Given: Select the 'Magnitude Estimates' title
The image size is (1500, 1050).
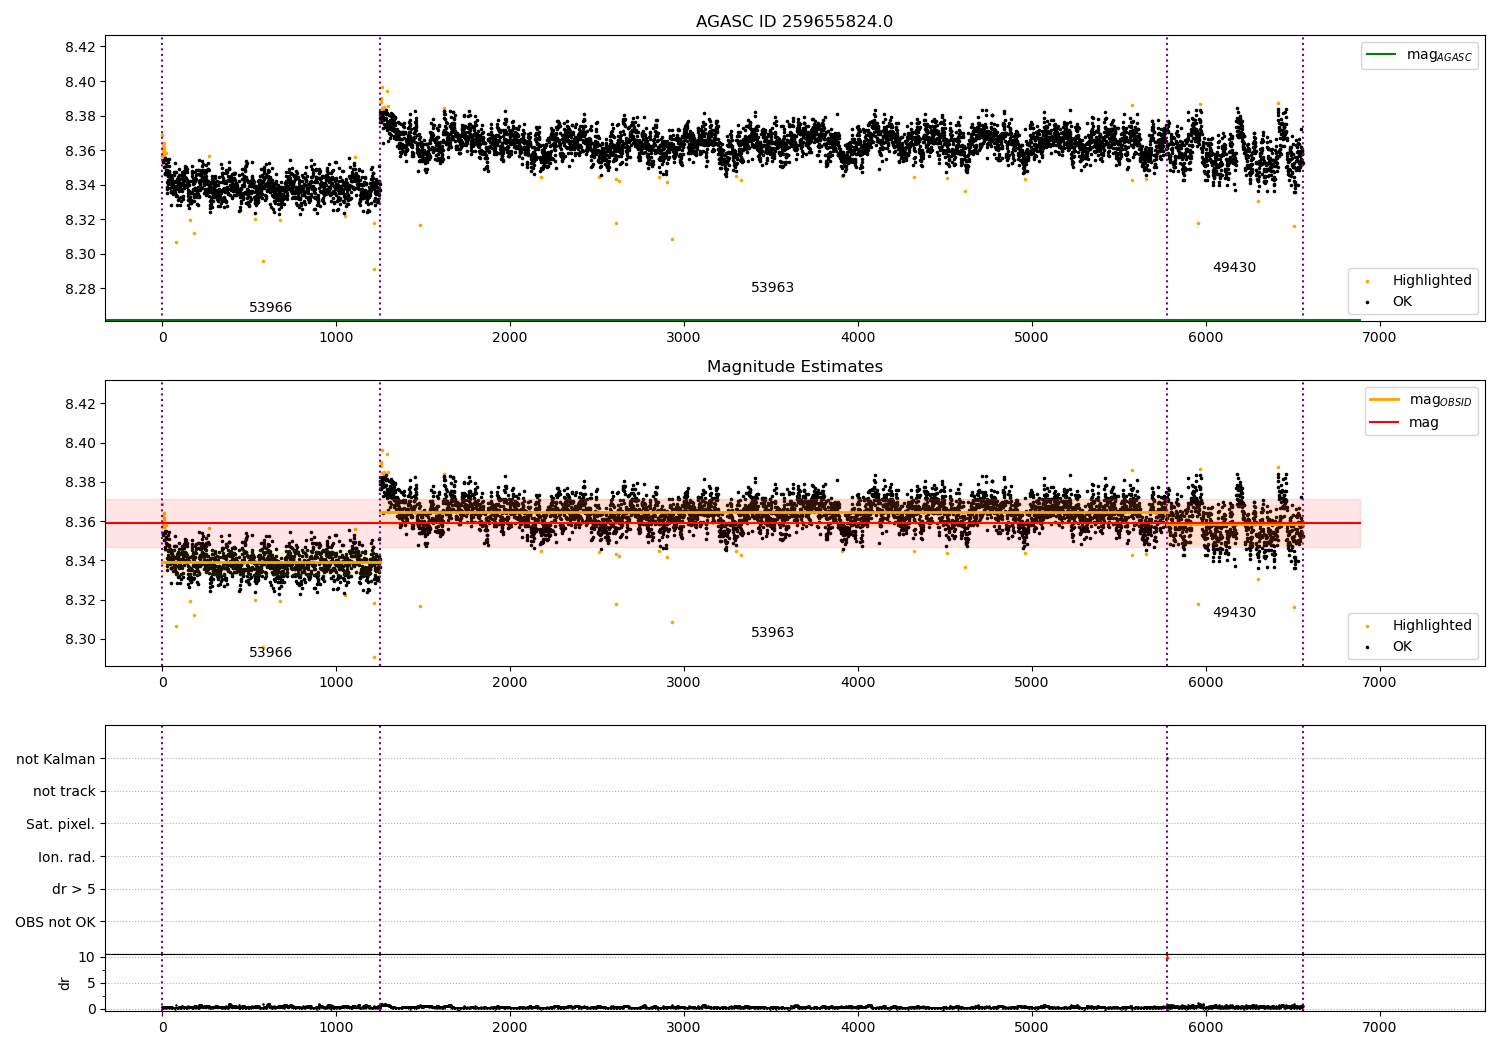Looking at the screenshot, I should pyautogui.click(x=794, y=367).
